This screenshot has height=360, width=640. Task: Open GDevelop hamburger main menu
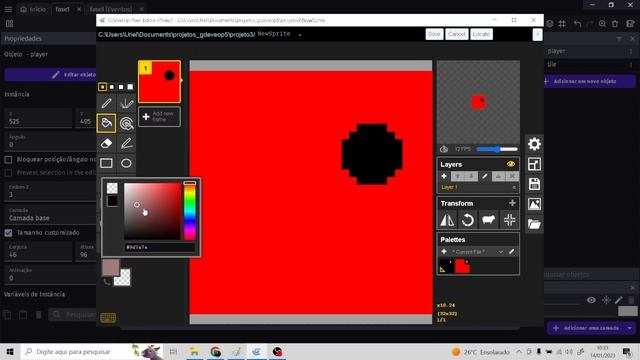point(8,9)
